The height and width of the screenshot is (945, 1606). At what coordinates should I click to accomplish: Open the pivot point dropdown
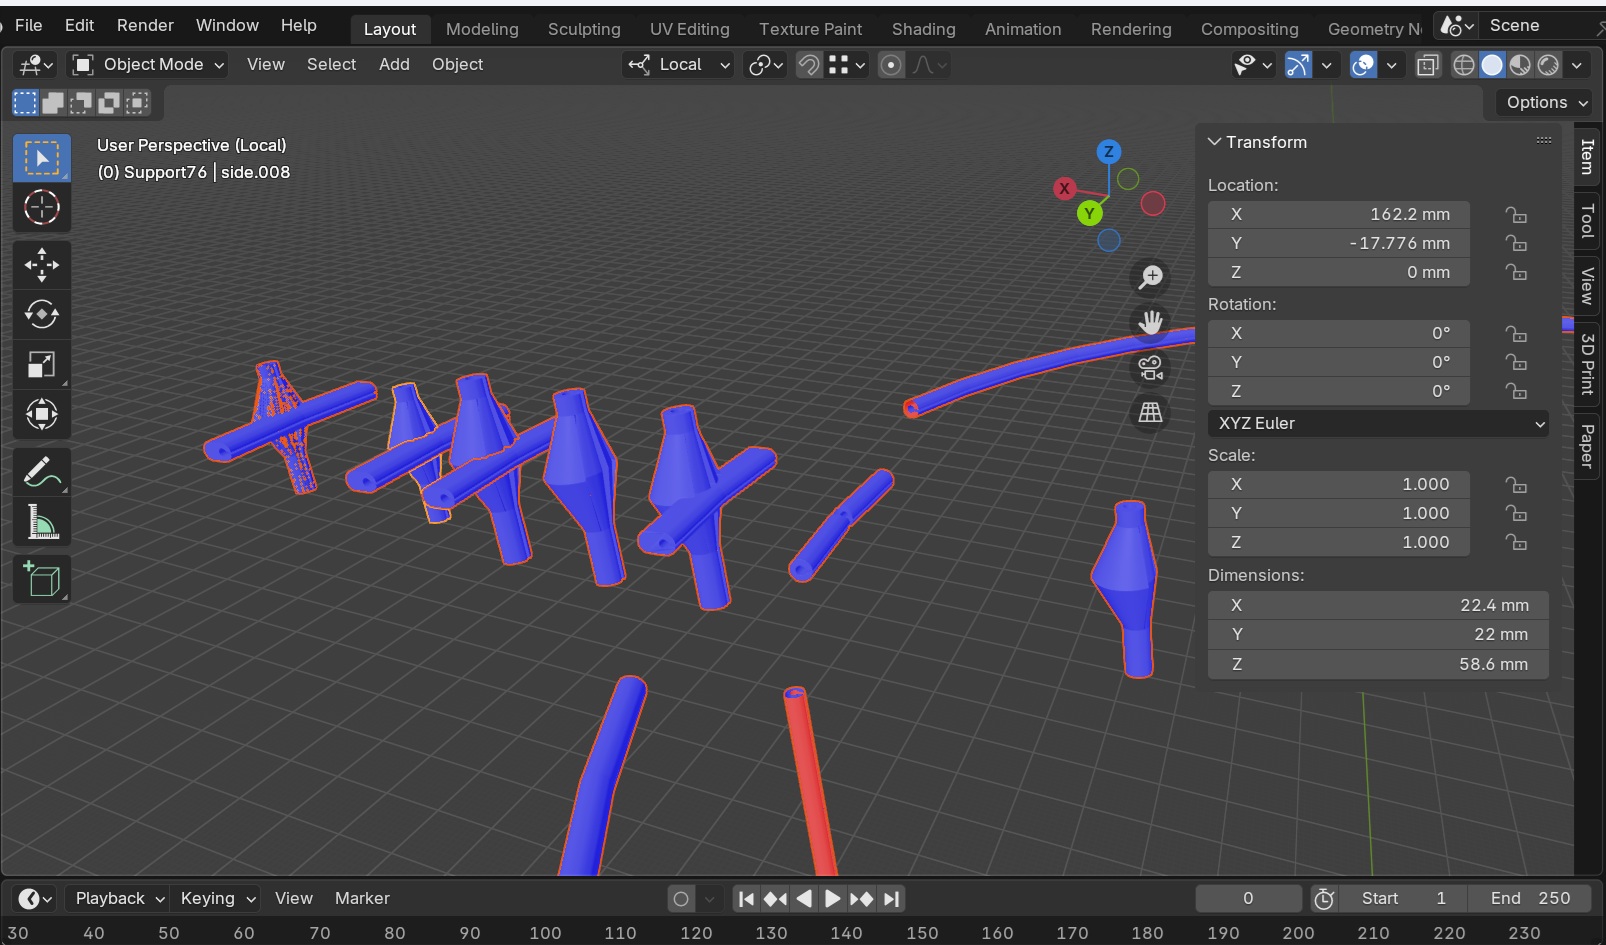[766, 65]
